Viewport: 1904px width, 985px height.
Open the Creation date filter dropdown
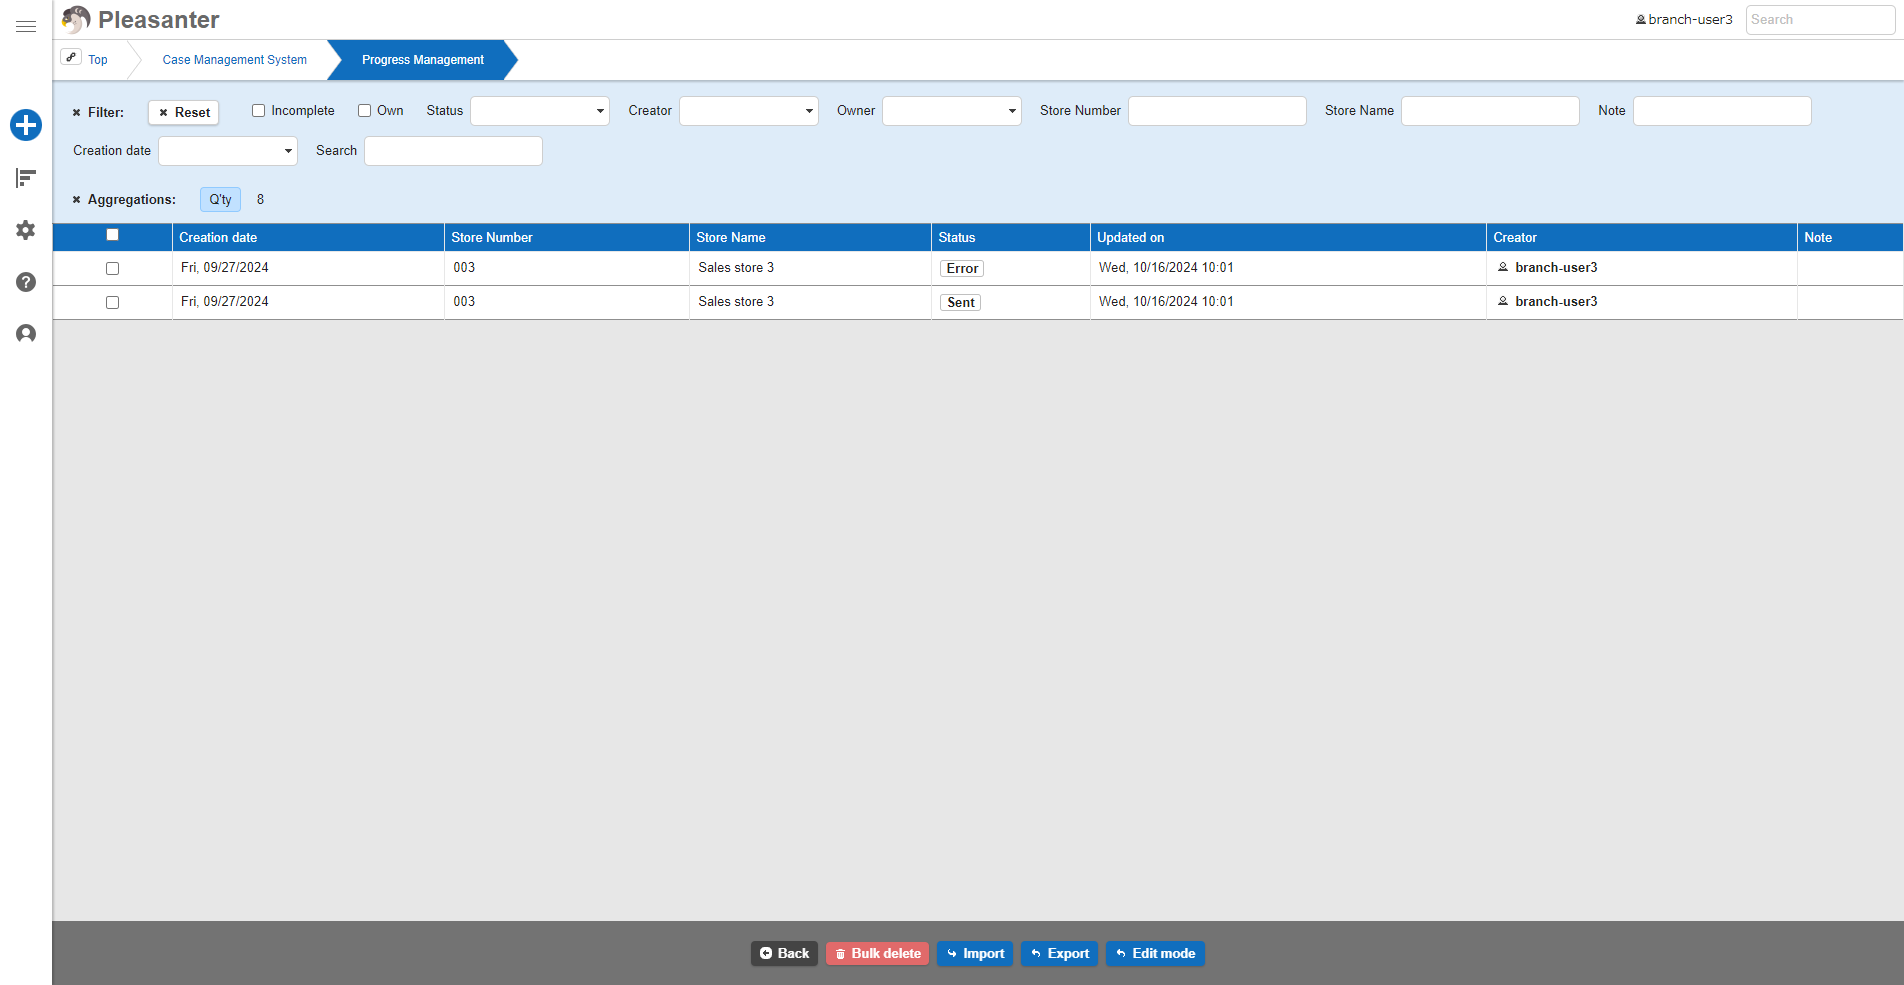pyautogui.click(x=228, y=151)
